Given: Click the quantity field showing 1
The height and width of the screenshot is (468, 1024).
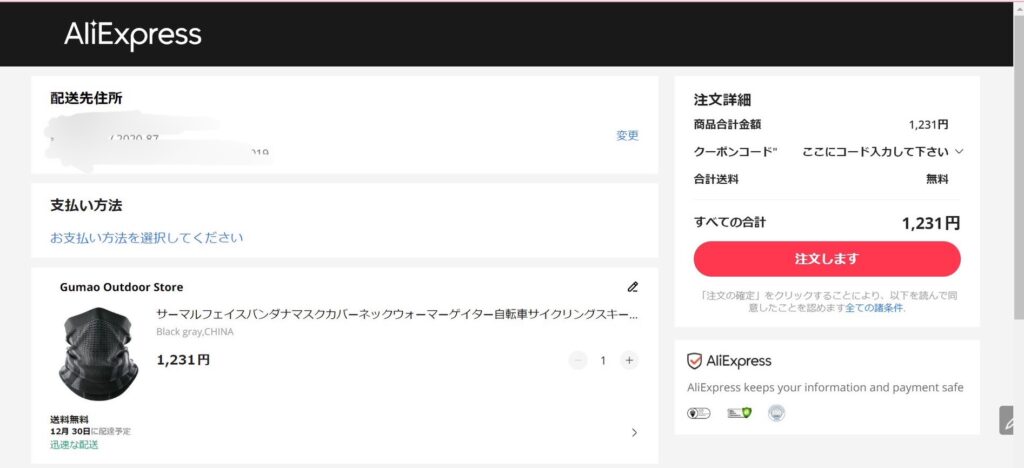Looking at the screenshot, I should tap(603, 360).
